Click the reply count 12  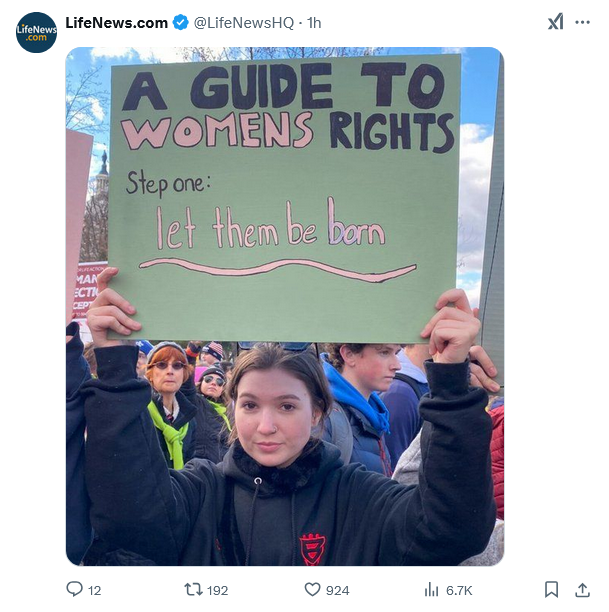click(x=94, y=590)
